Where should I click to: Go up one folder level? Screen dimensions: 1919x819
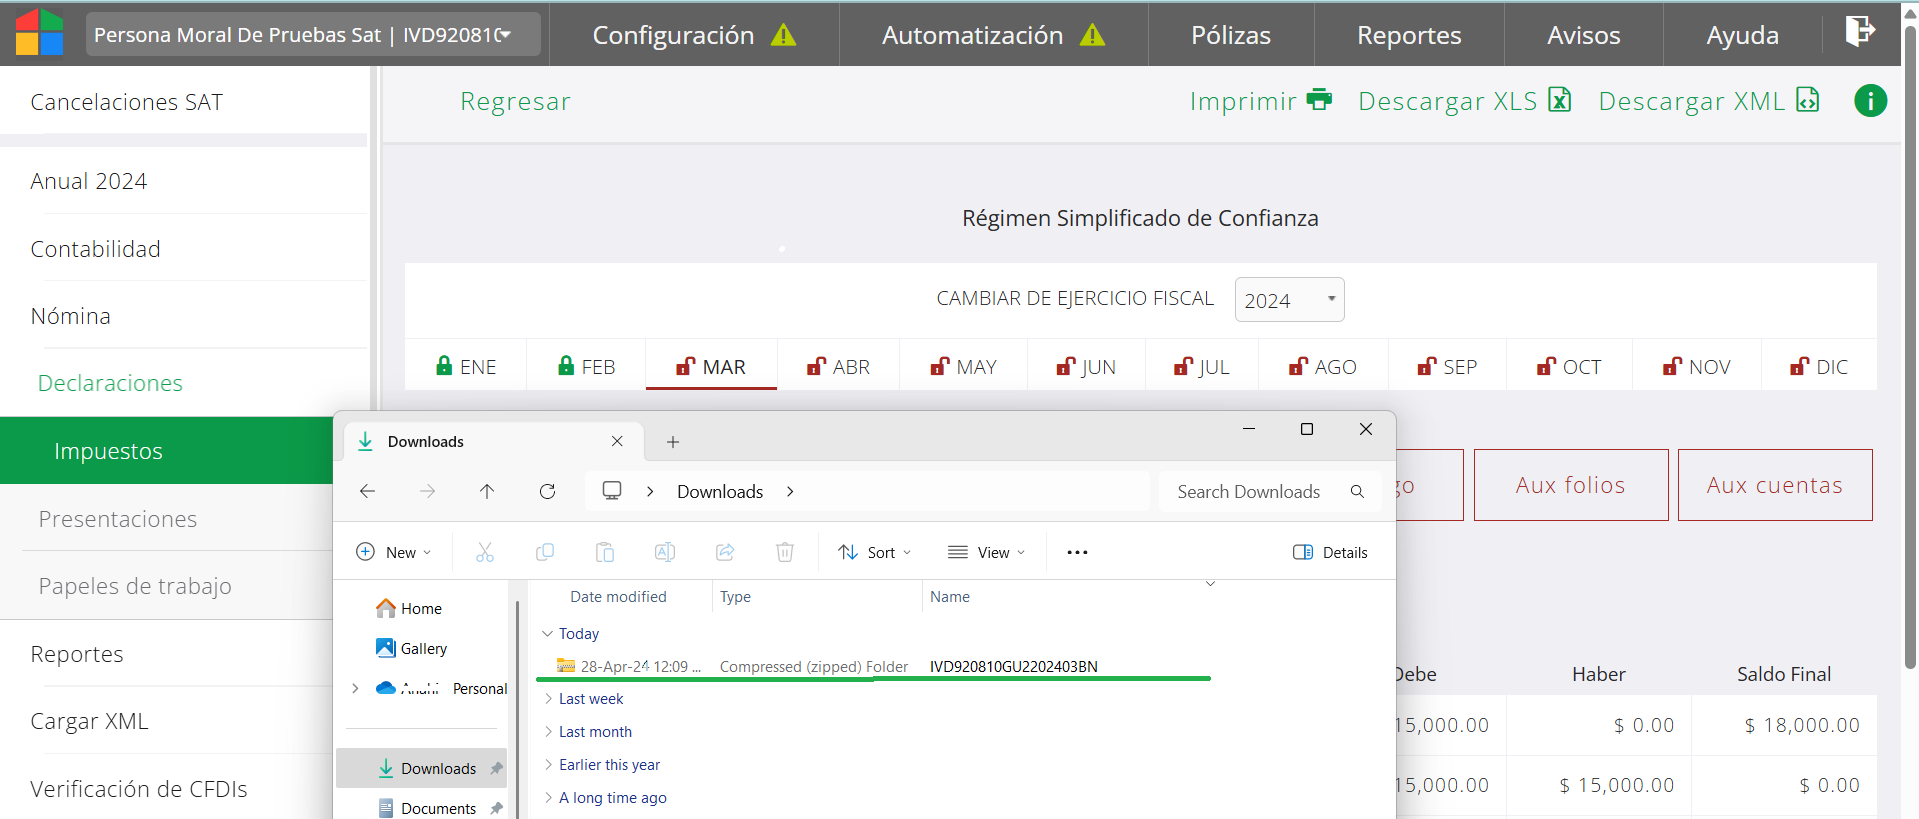click(x=487, y=491)
